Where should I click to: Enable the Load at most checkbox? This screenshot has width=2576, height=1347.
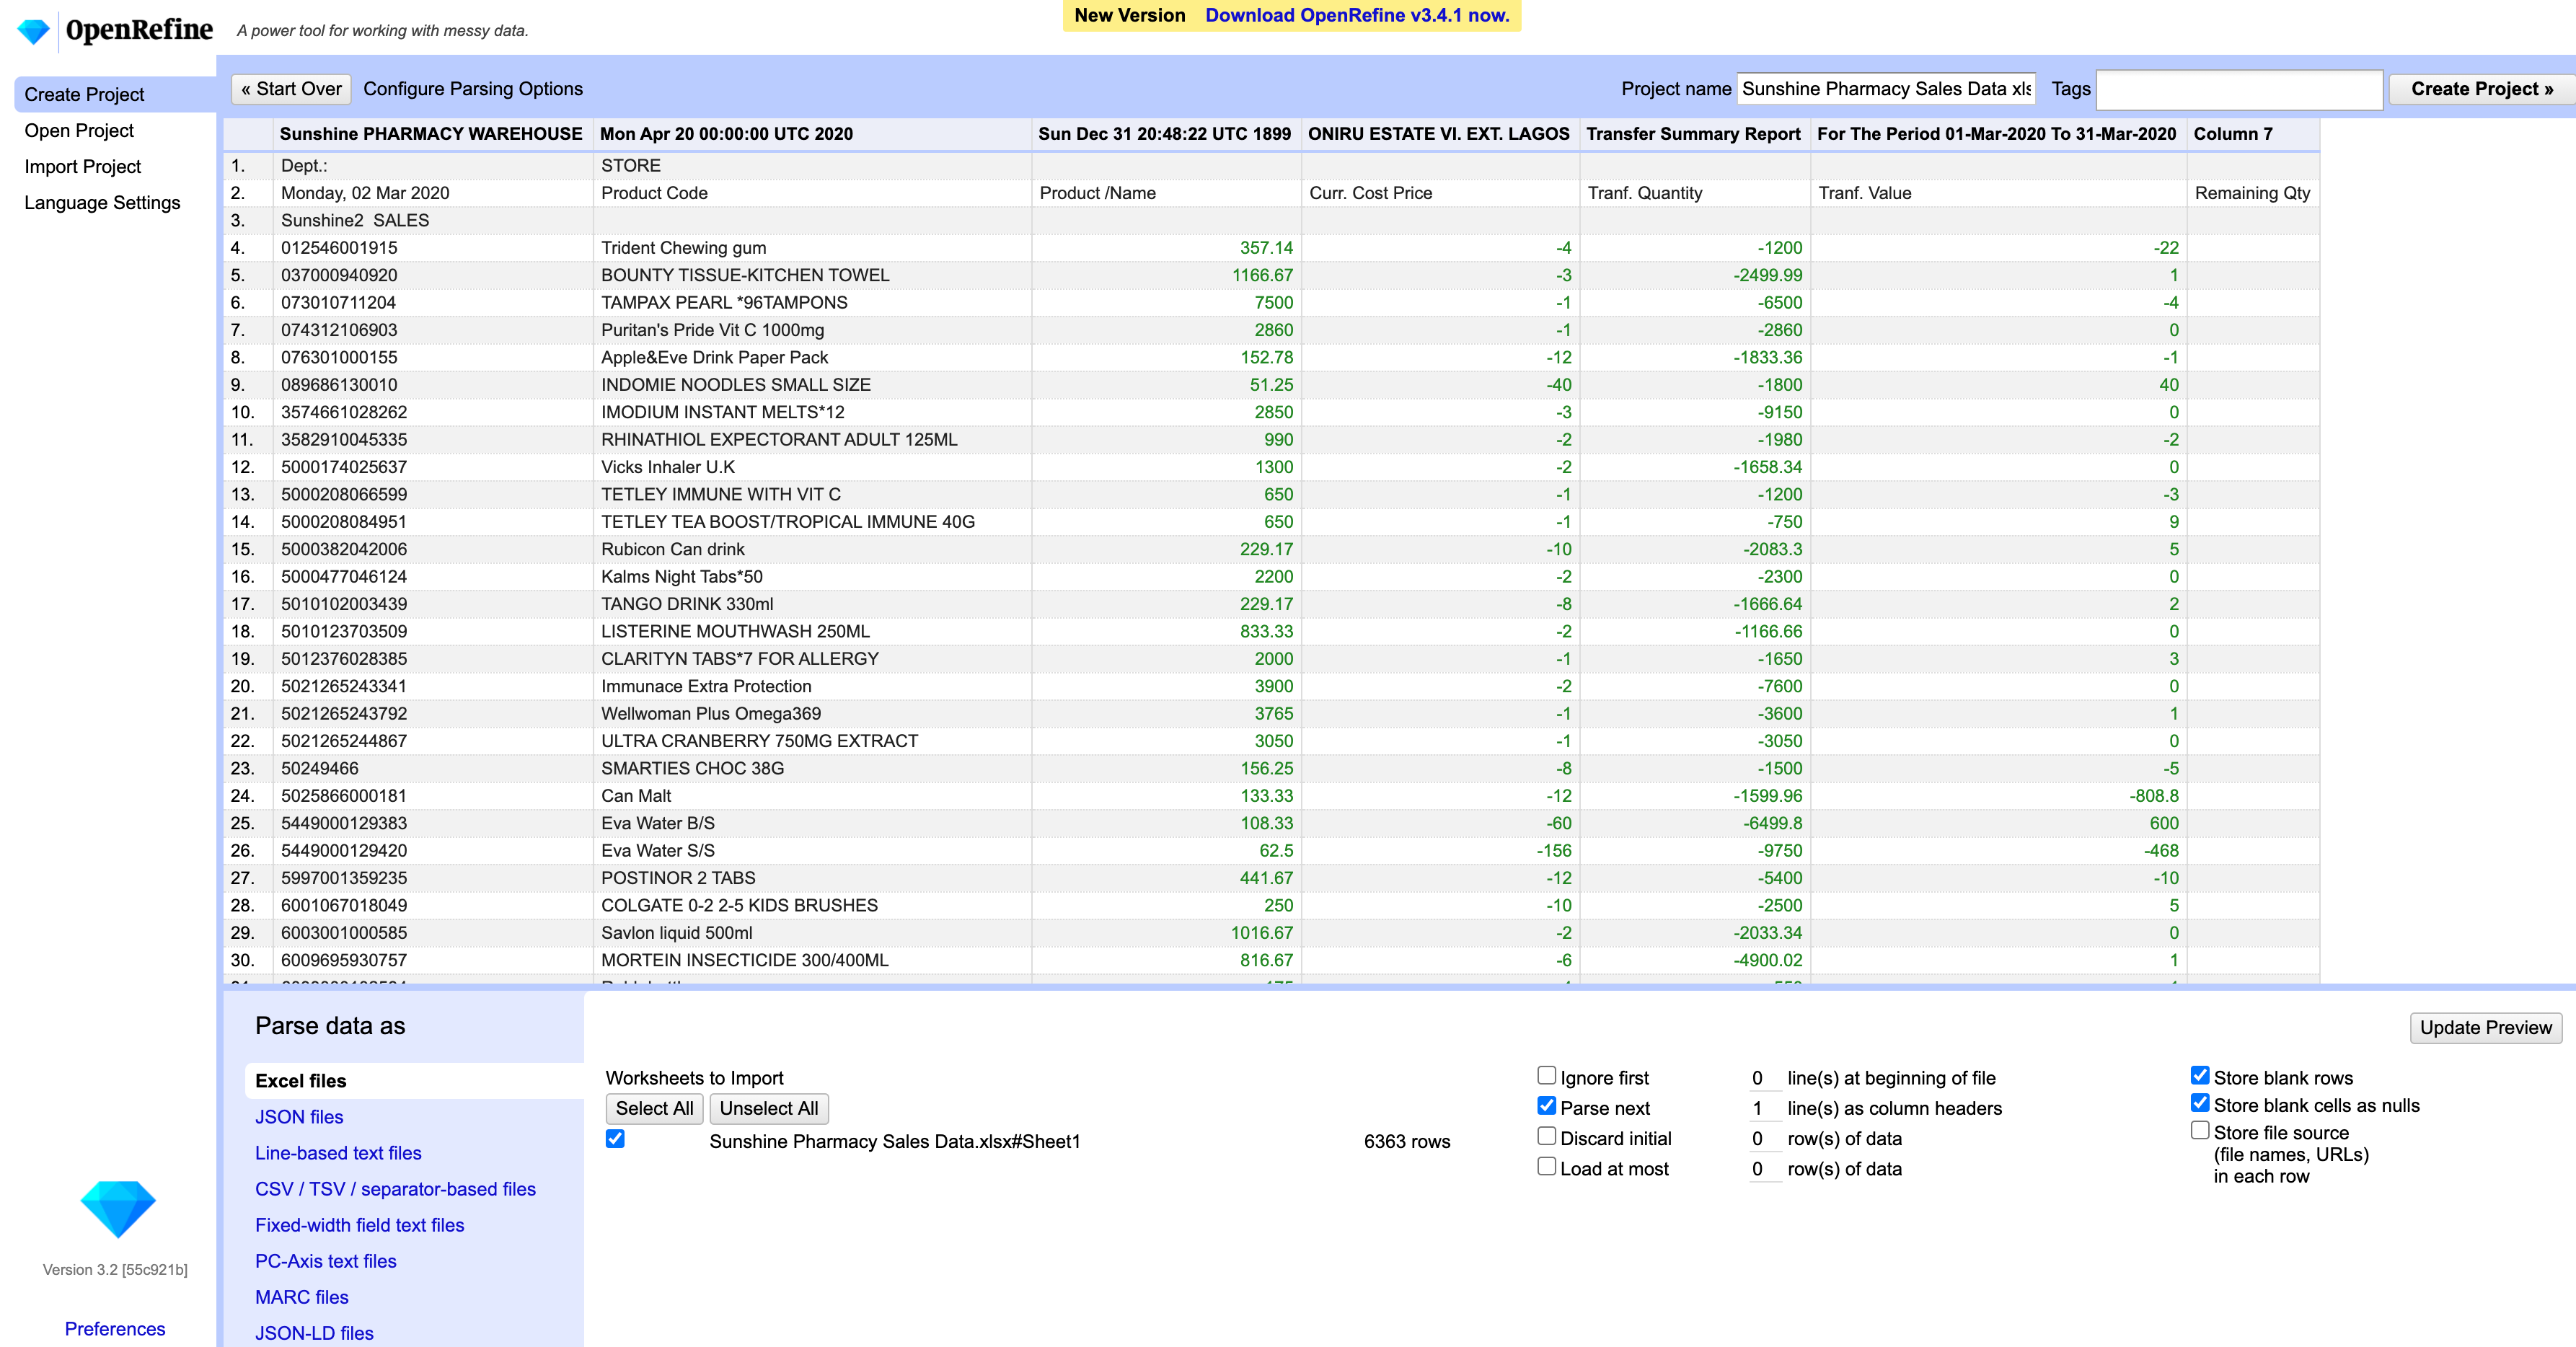coord(1546,1167)
